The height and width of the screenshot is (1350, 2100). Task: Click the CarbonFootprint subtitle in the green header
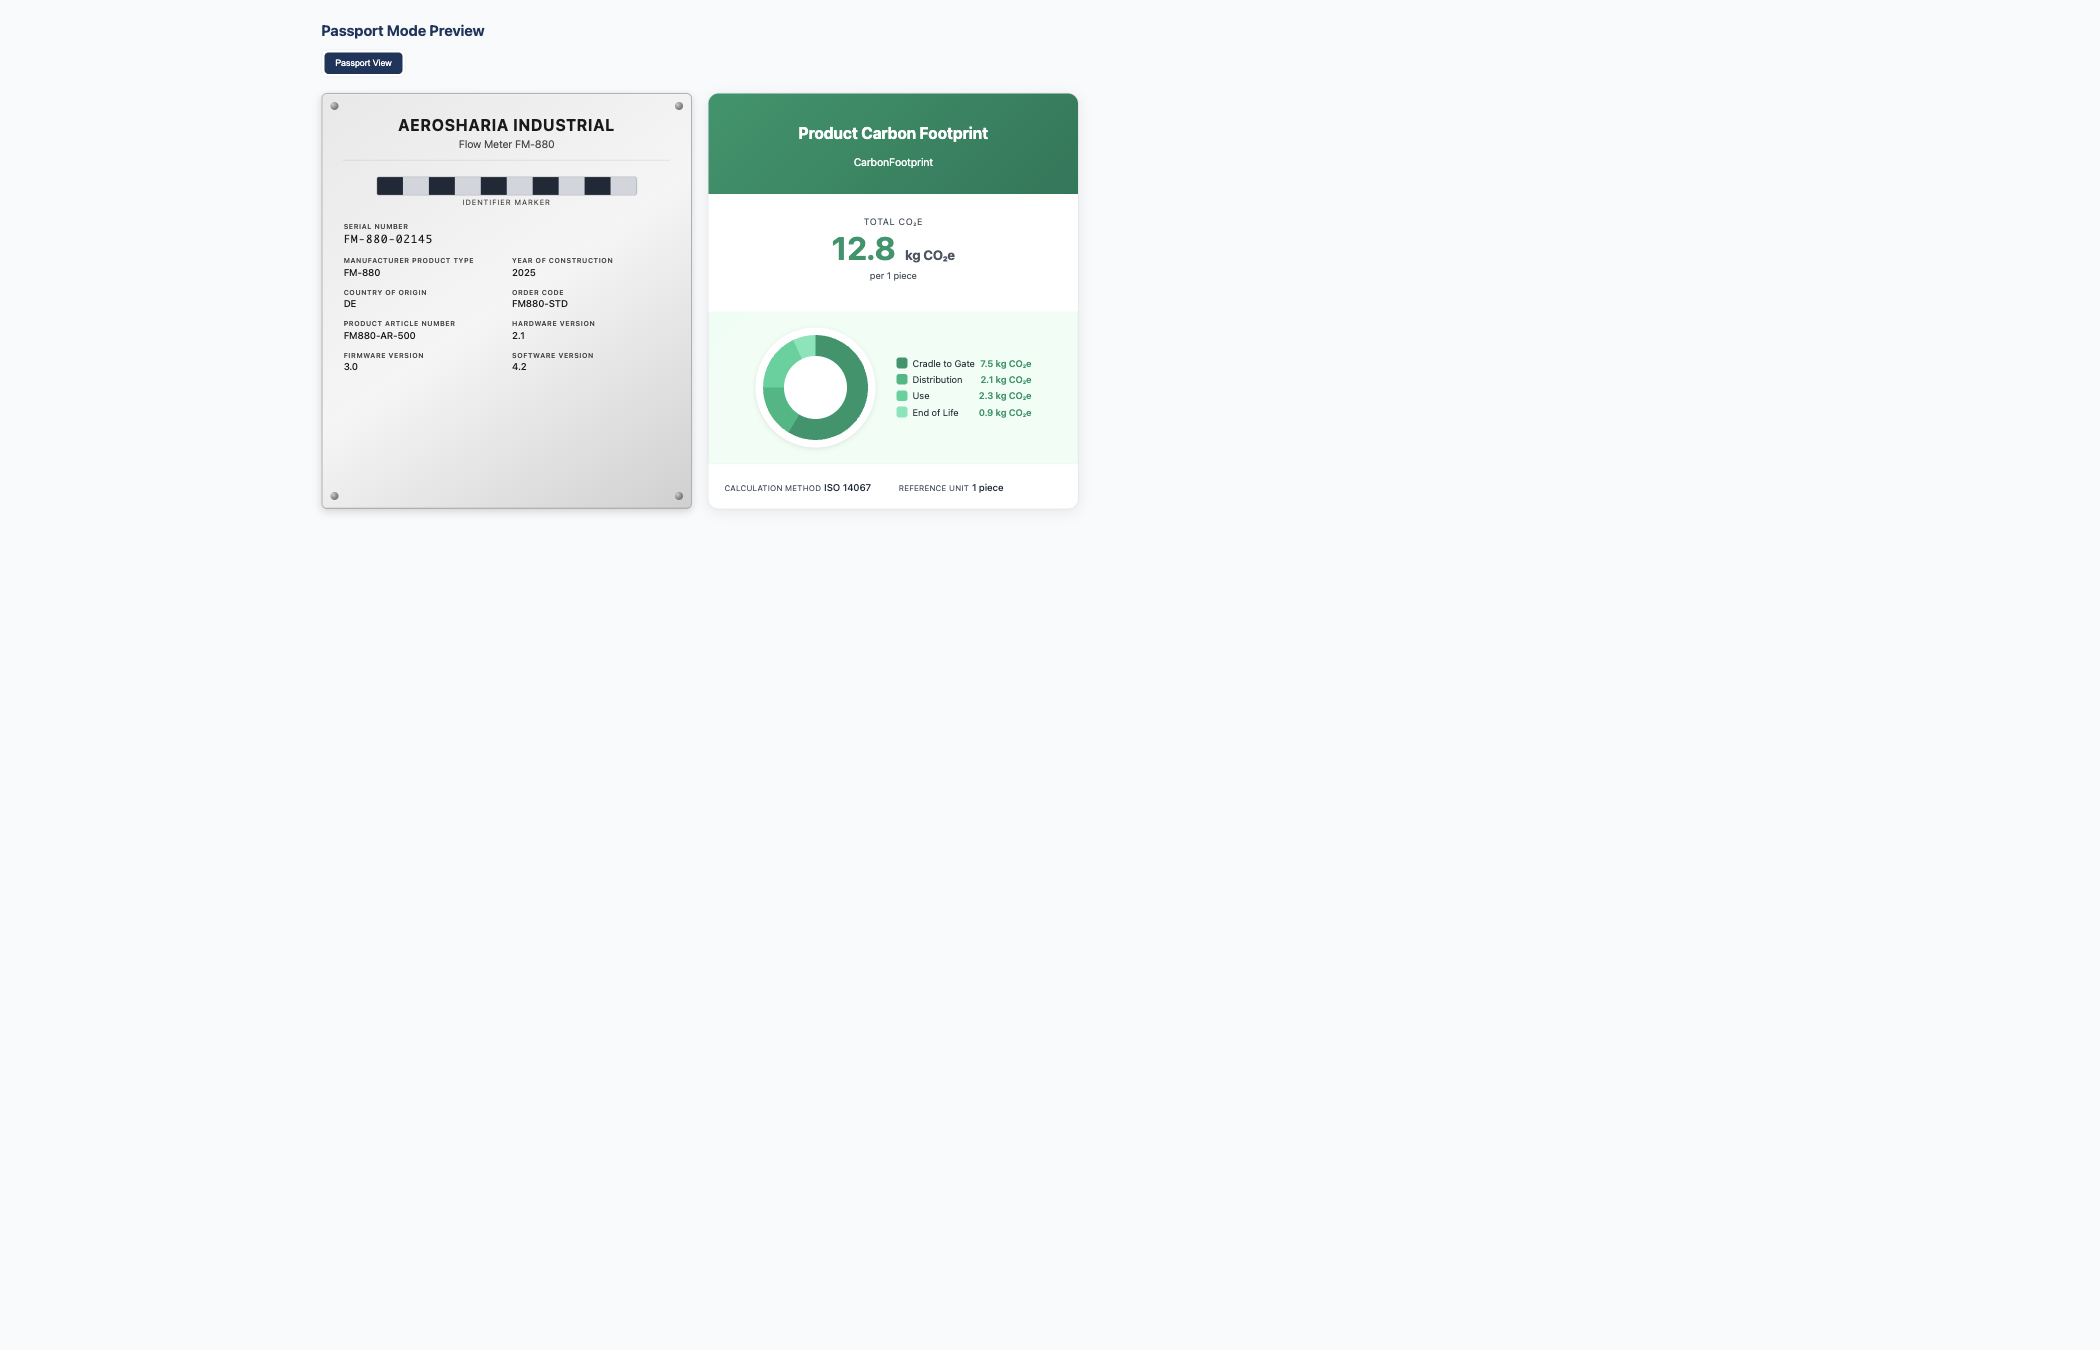[x=893, y=162]
